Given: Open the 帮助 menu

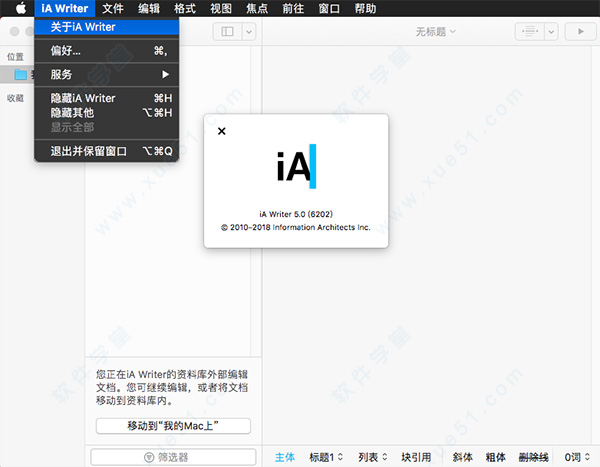Looking at the screenshot, I should tap(365, 8).
